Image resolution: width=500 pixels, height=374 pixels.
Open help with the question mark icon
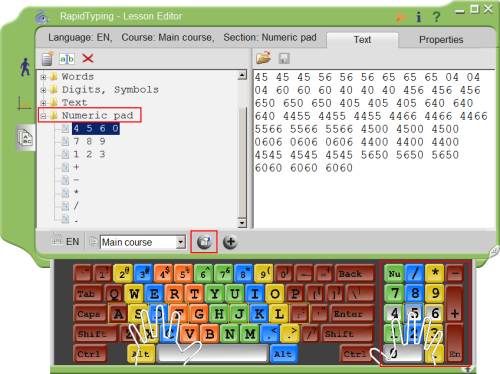pyautogui.click(x=436, y=16)
